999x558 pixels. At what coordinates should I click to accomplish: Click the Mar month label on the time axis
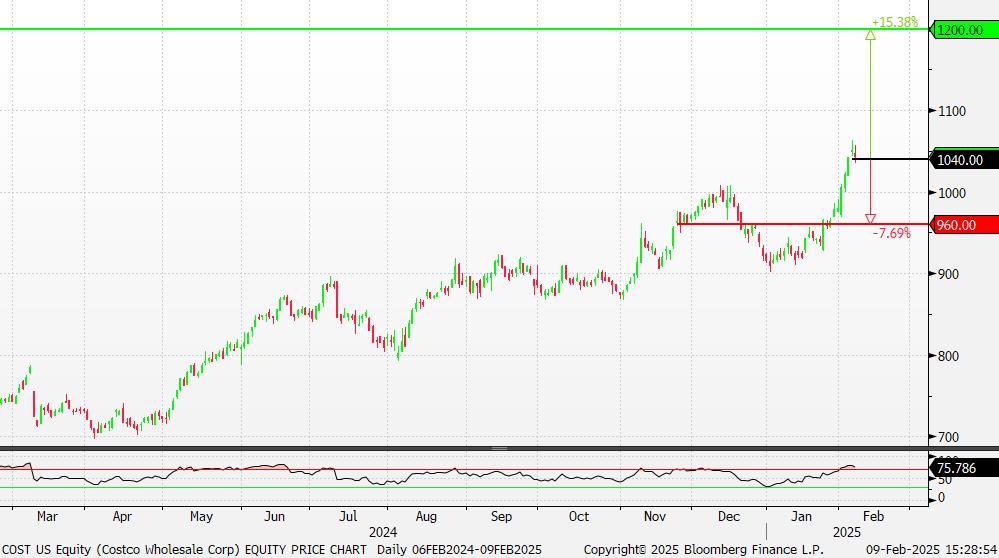47,517
